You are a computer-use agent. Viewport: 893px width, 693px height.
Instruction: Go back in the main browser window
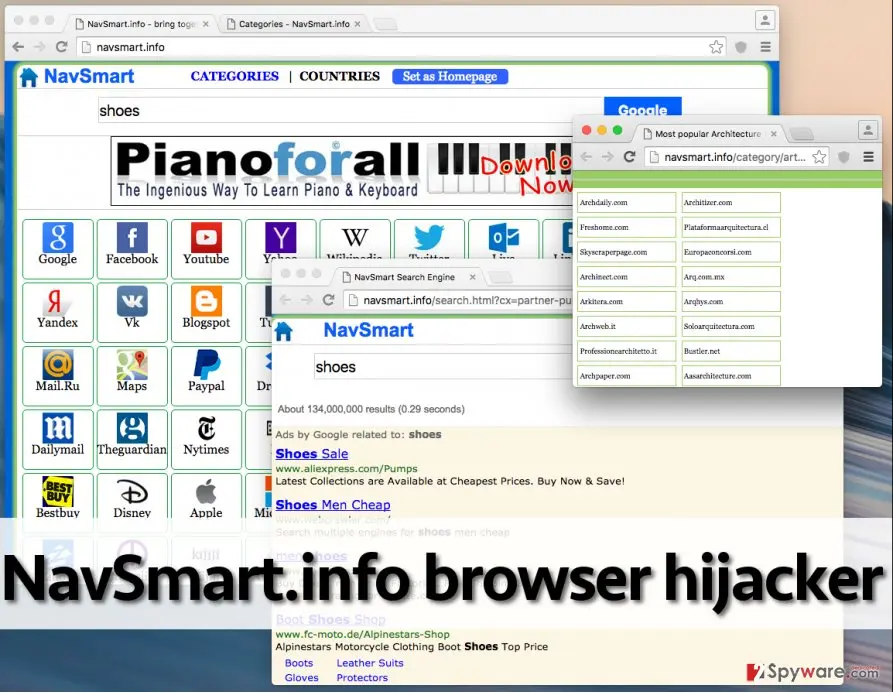point(18,47)
